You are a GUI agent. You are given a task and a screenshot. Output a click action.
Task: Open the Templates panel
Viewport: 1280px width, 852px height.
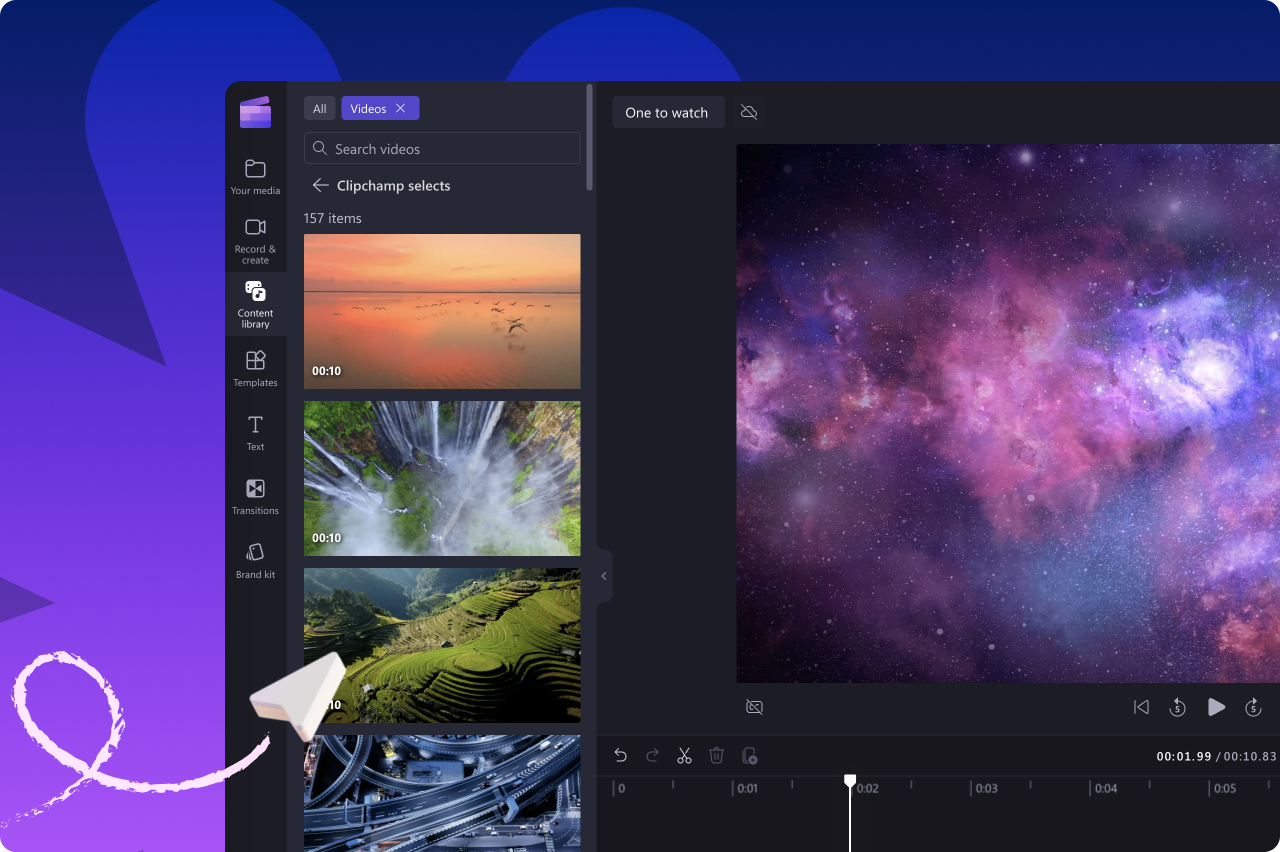(255, 367)
